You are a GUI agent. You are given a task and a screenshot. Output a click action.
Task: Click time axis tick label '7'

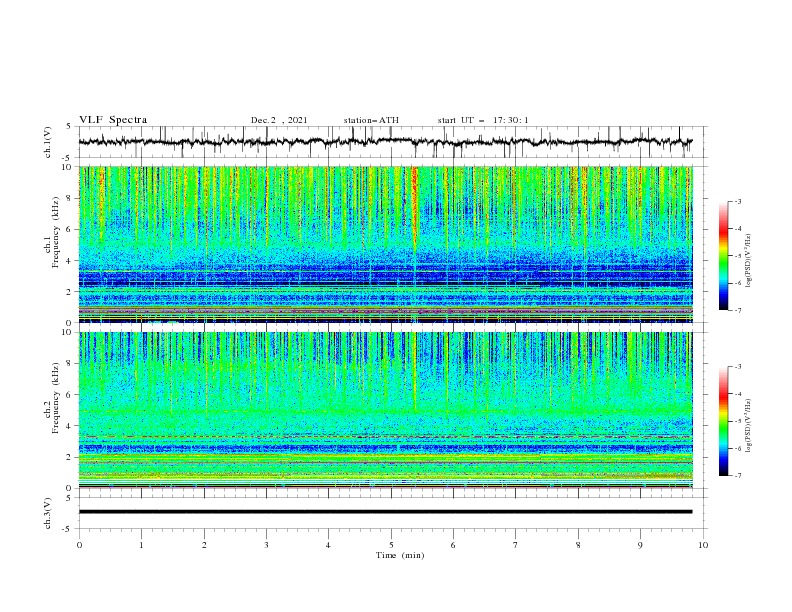click(516, 545)
